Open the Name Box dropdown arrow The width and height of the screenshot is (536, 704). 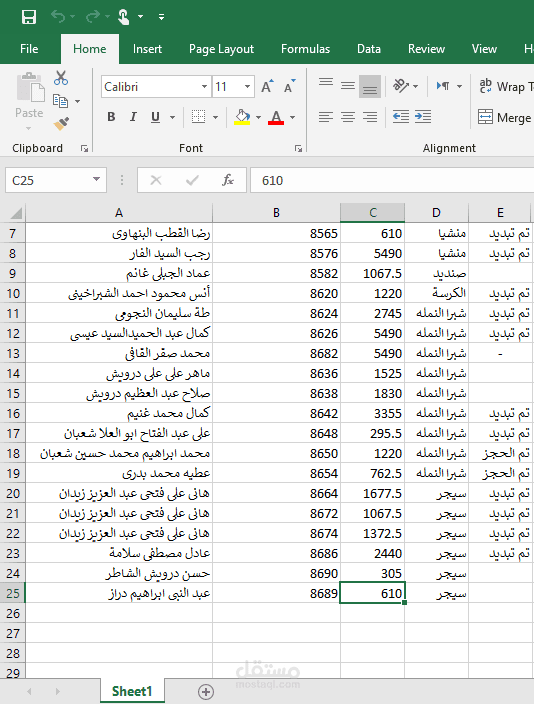(x=96, y=180)
